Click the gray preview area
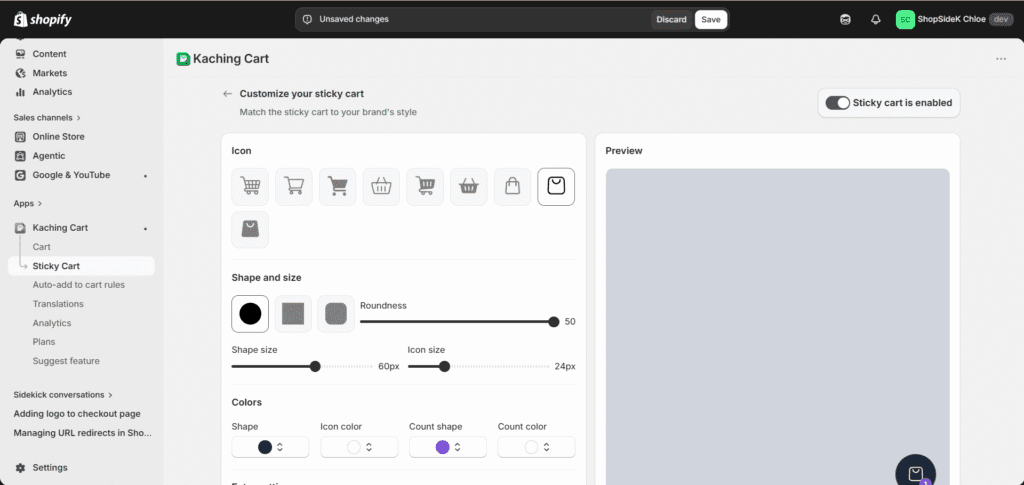 (777, 326)
